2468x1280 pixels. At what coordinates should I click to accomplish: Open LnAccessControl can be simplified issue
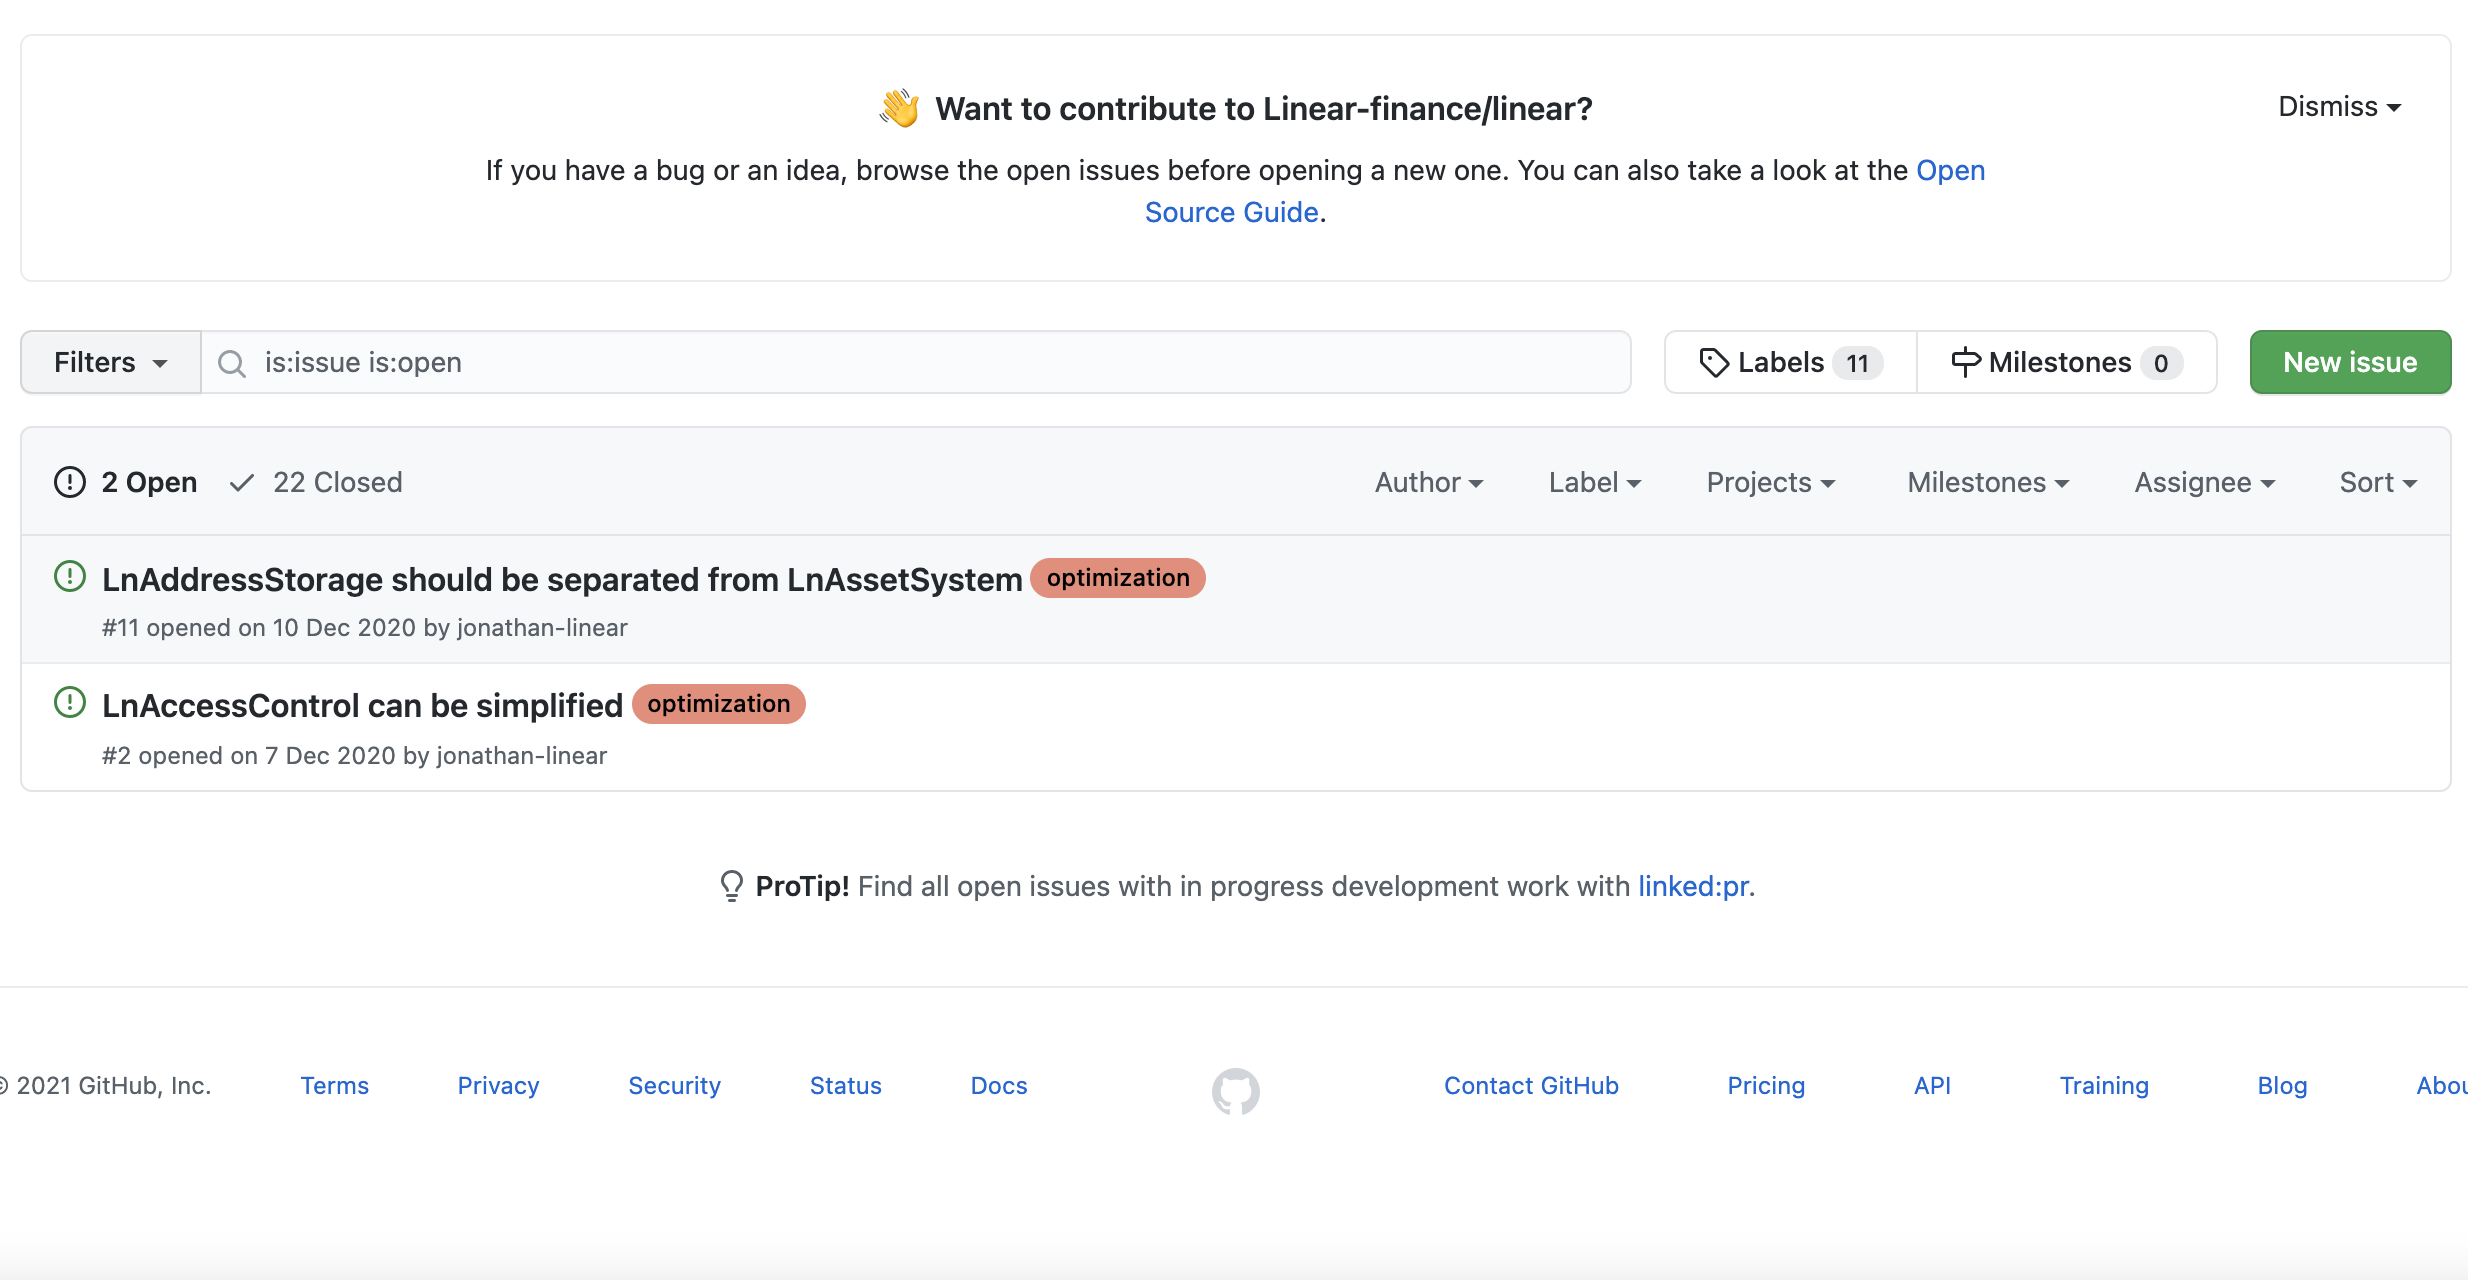pos(362,705)
